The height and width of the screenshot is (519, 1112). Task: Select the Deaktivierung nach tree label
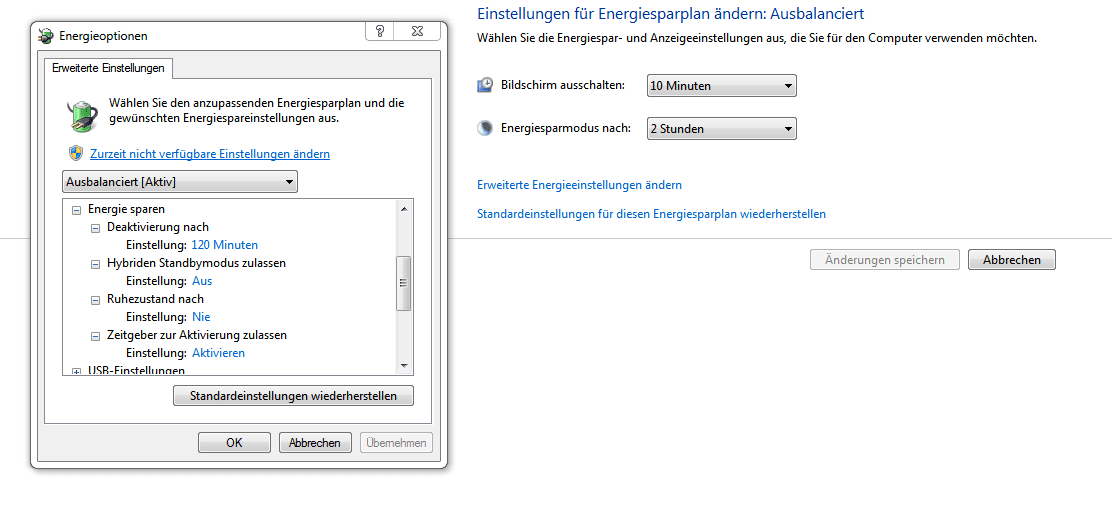(158, 227)
